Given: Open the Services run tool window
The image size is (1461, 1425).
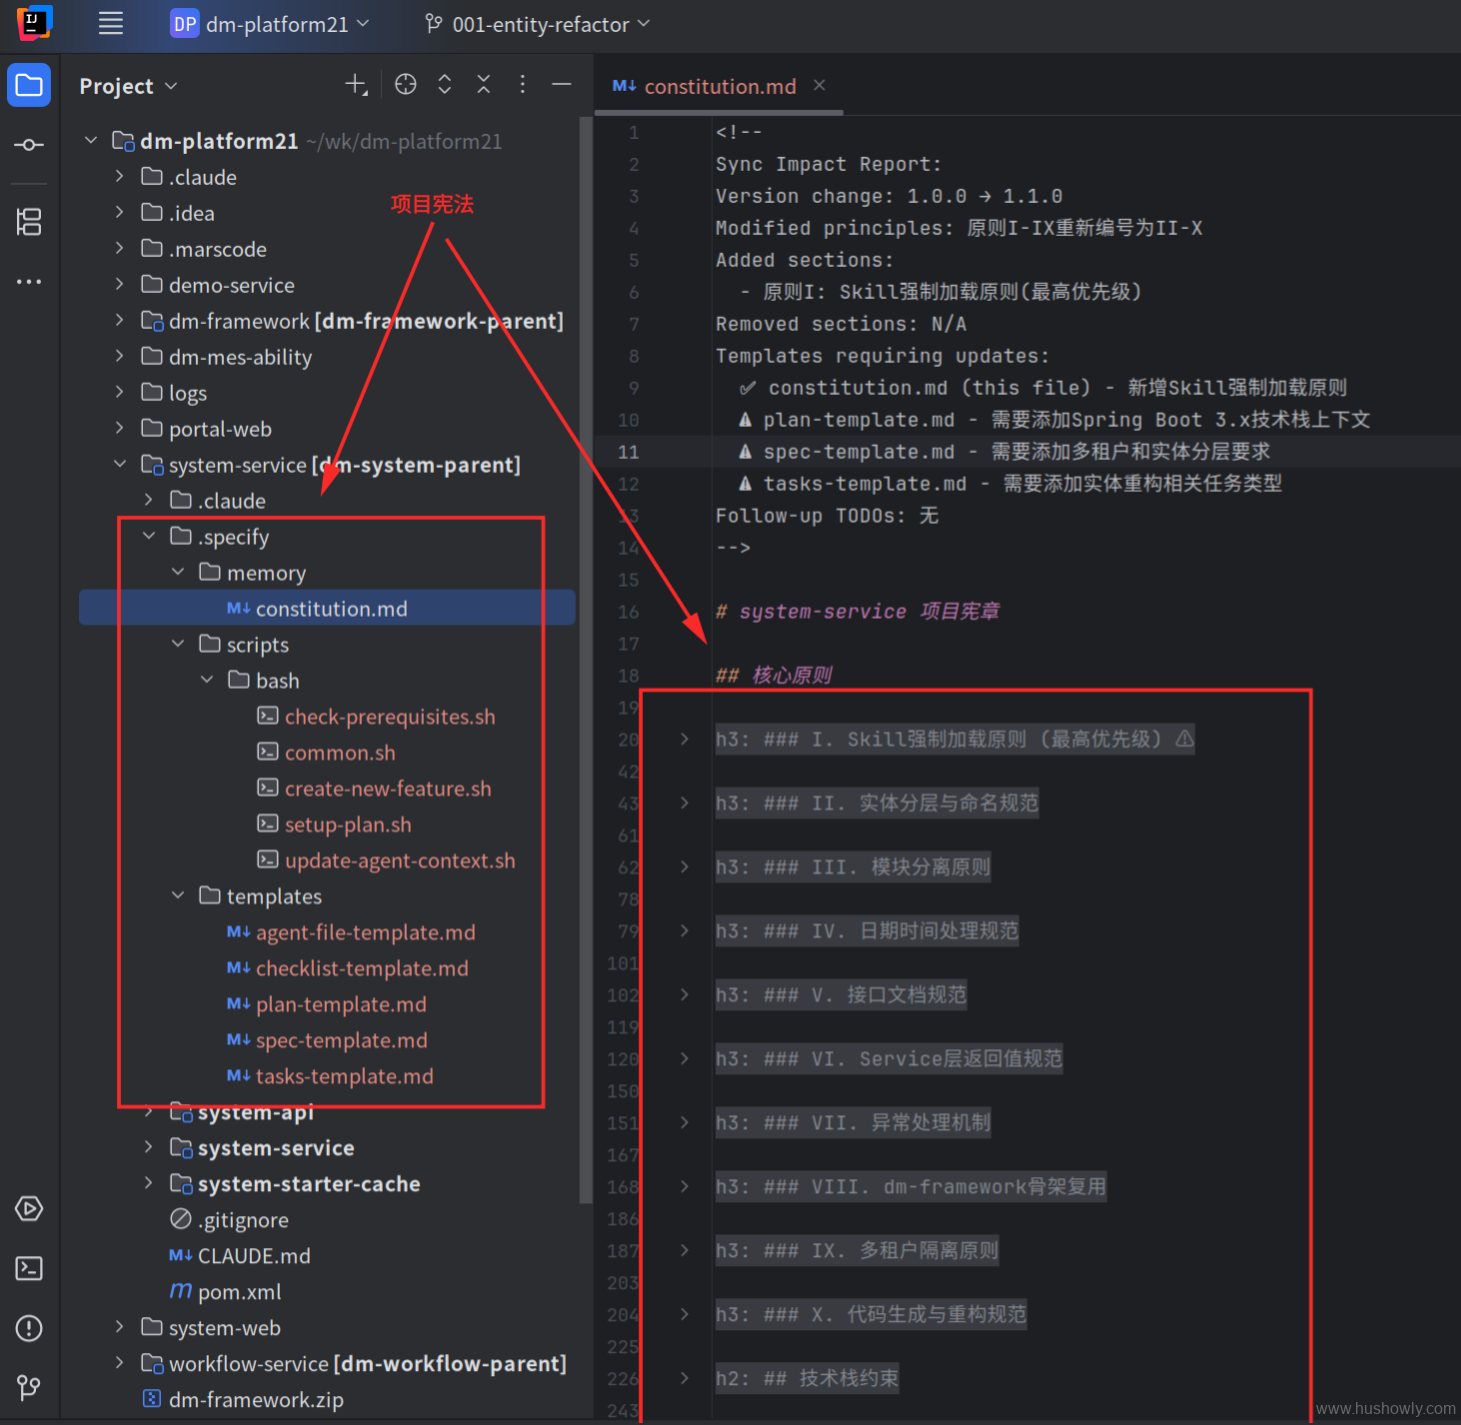Looking at the screenshot, I should pos(29,1209).
